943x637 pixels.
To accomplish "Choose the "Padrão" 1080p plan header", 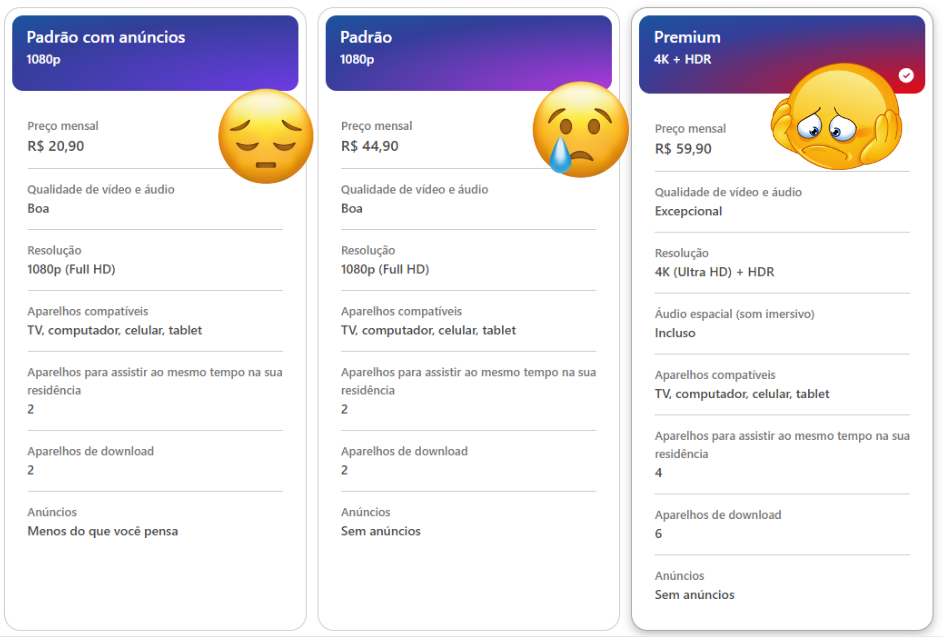I will (x=468, y=52).
